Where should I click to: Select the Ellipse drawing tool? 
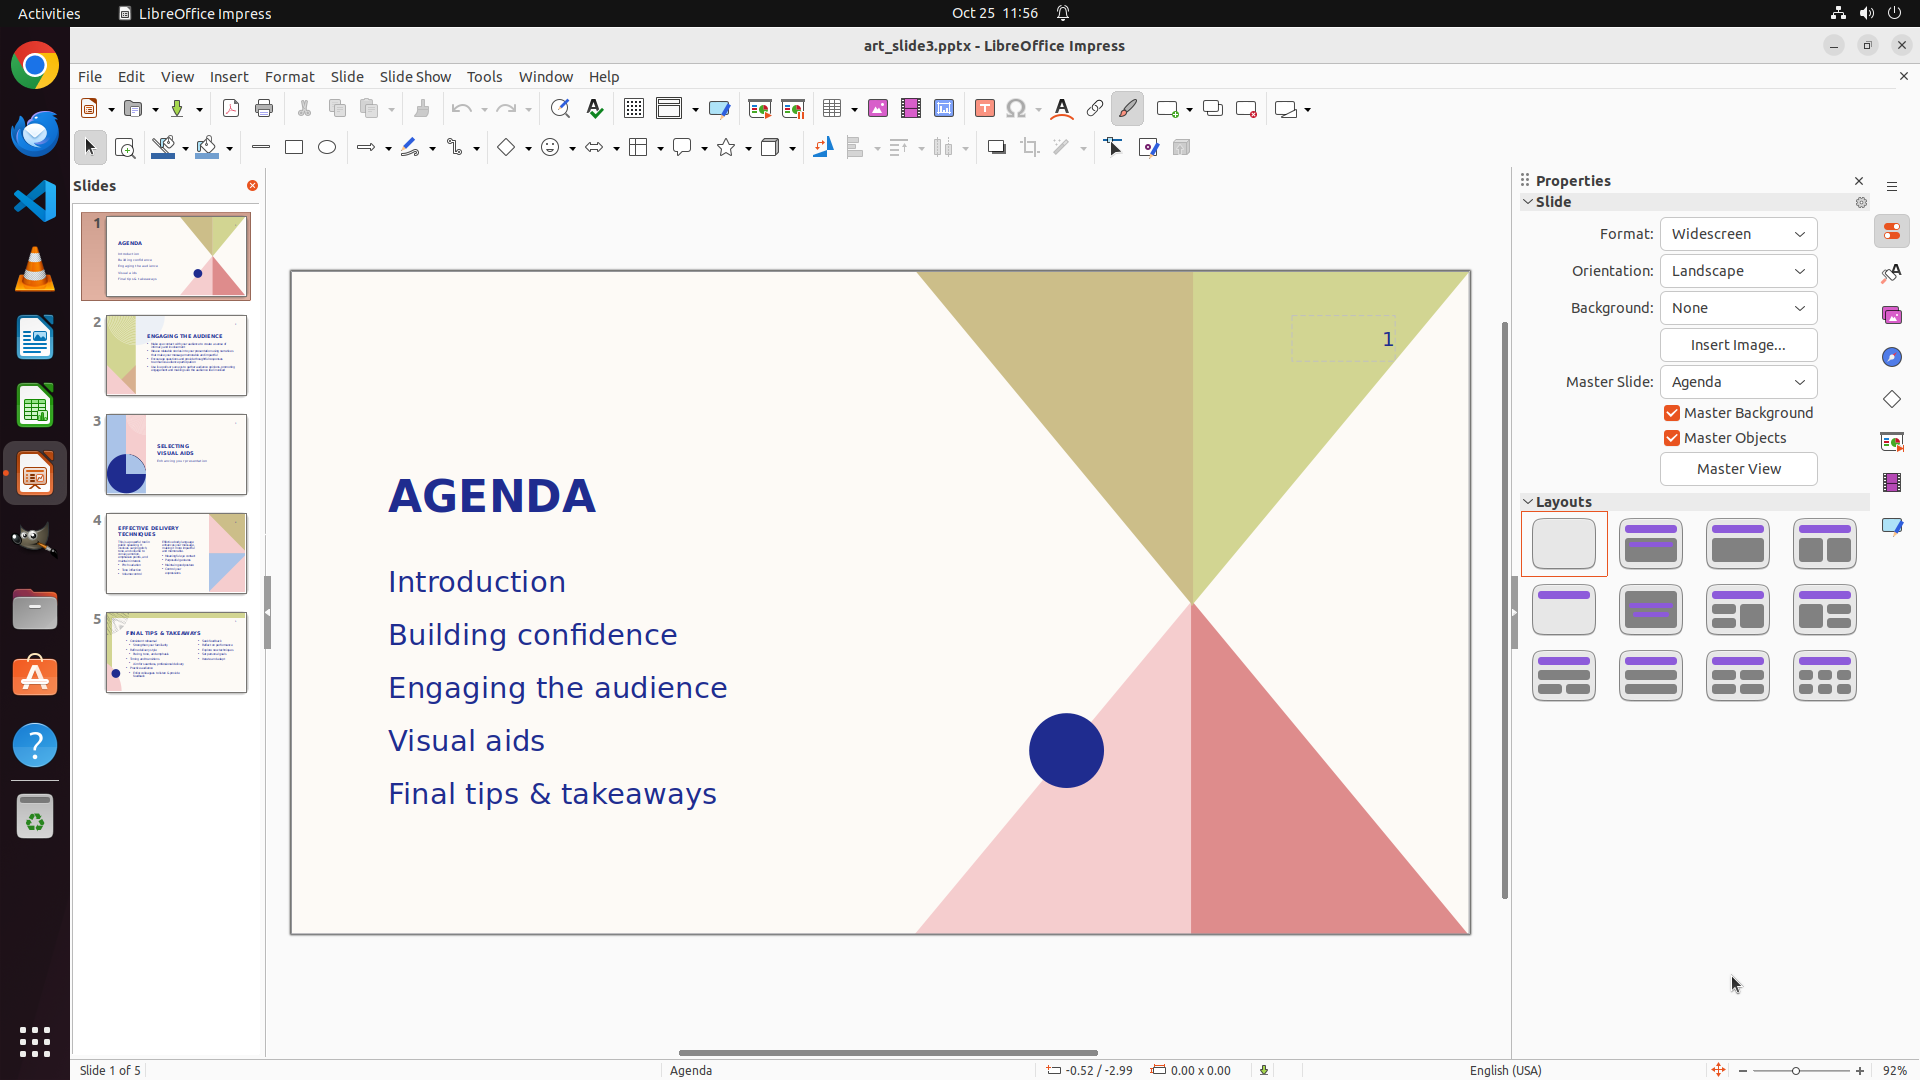[x=327, y=148]
